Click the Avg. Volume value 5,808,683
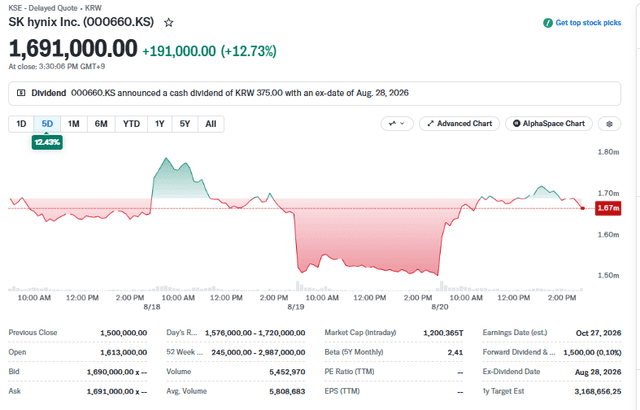The height and width of the screenshot is (410, 640). click(x=287, y=392)
